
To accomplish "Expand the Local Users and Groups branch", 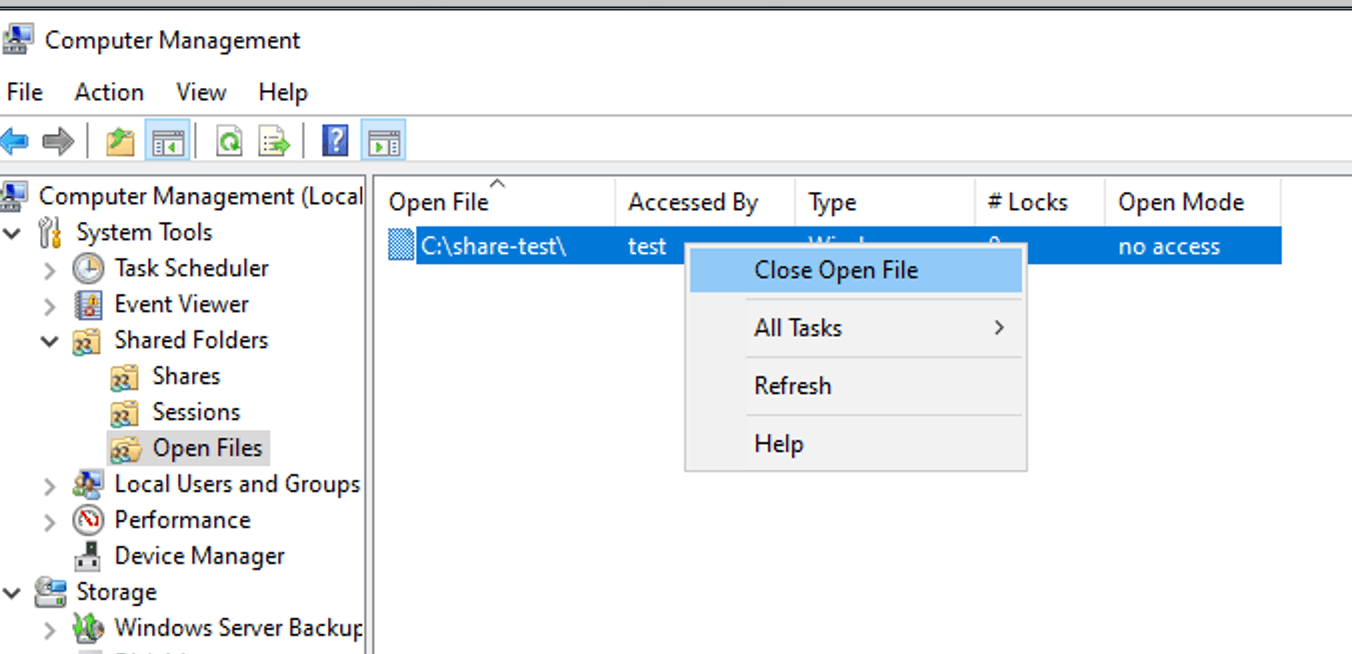I will pos(49,484).
